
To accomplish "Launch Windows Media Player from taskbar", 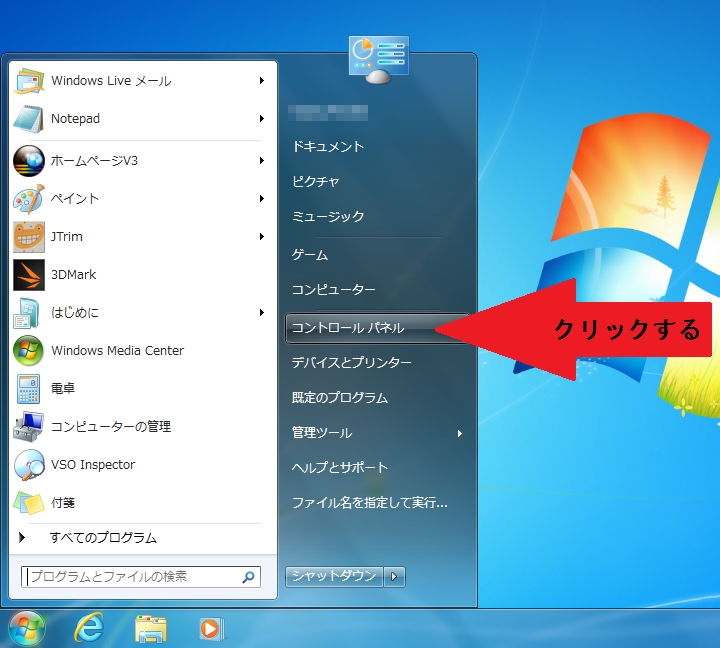I will pos(212,629).
